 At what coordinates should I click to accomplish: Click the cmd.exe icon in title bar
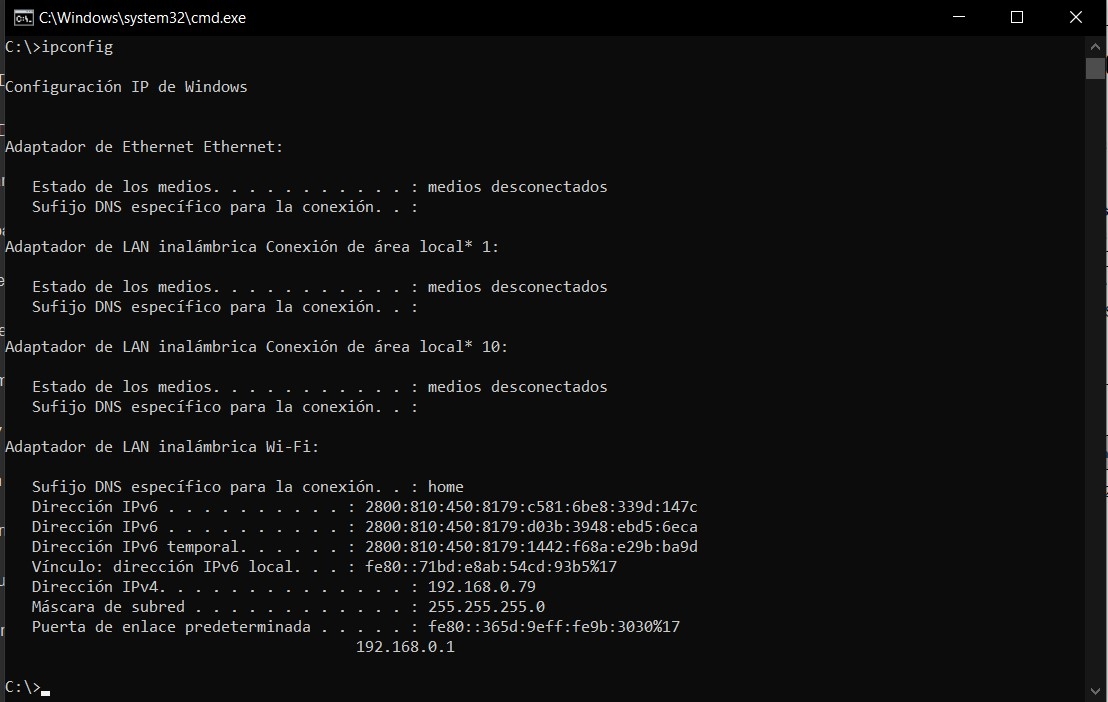pyautogui.click(x=23, y=18)
